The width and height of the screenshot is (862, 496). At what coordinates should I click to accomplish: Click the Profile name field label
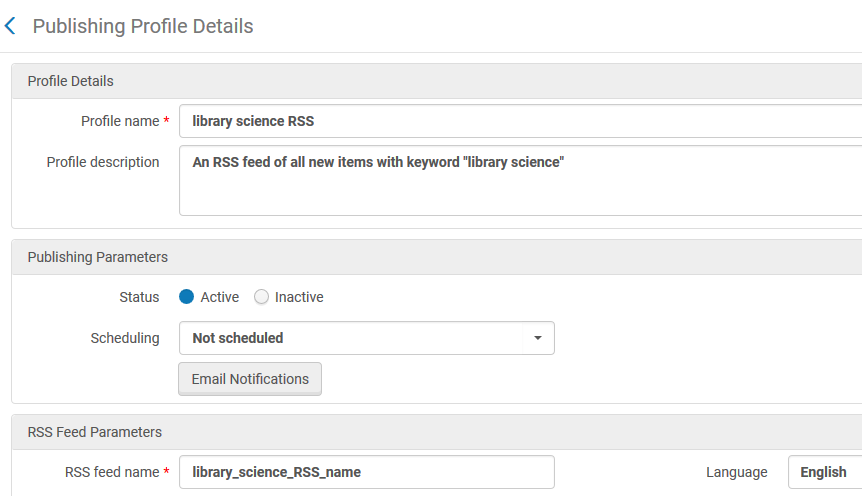click(x=119, y=121)
